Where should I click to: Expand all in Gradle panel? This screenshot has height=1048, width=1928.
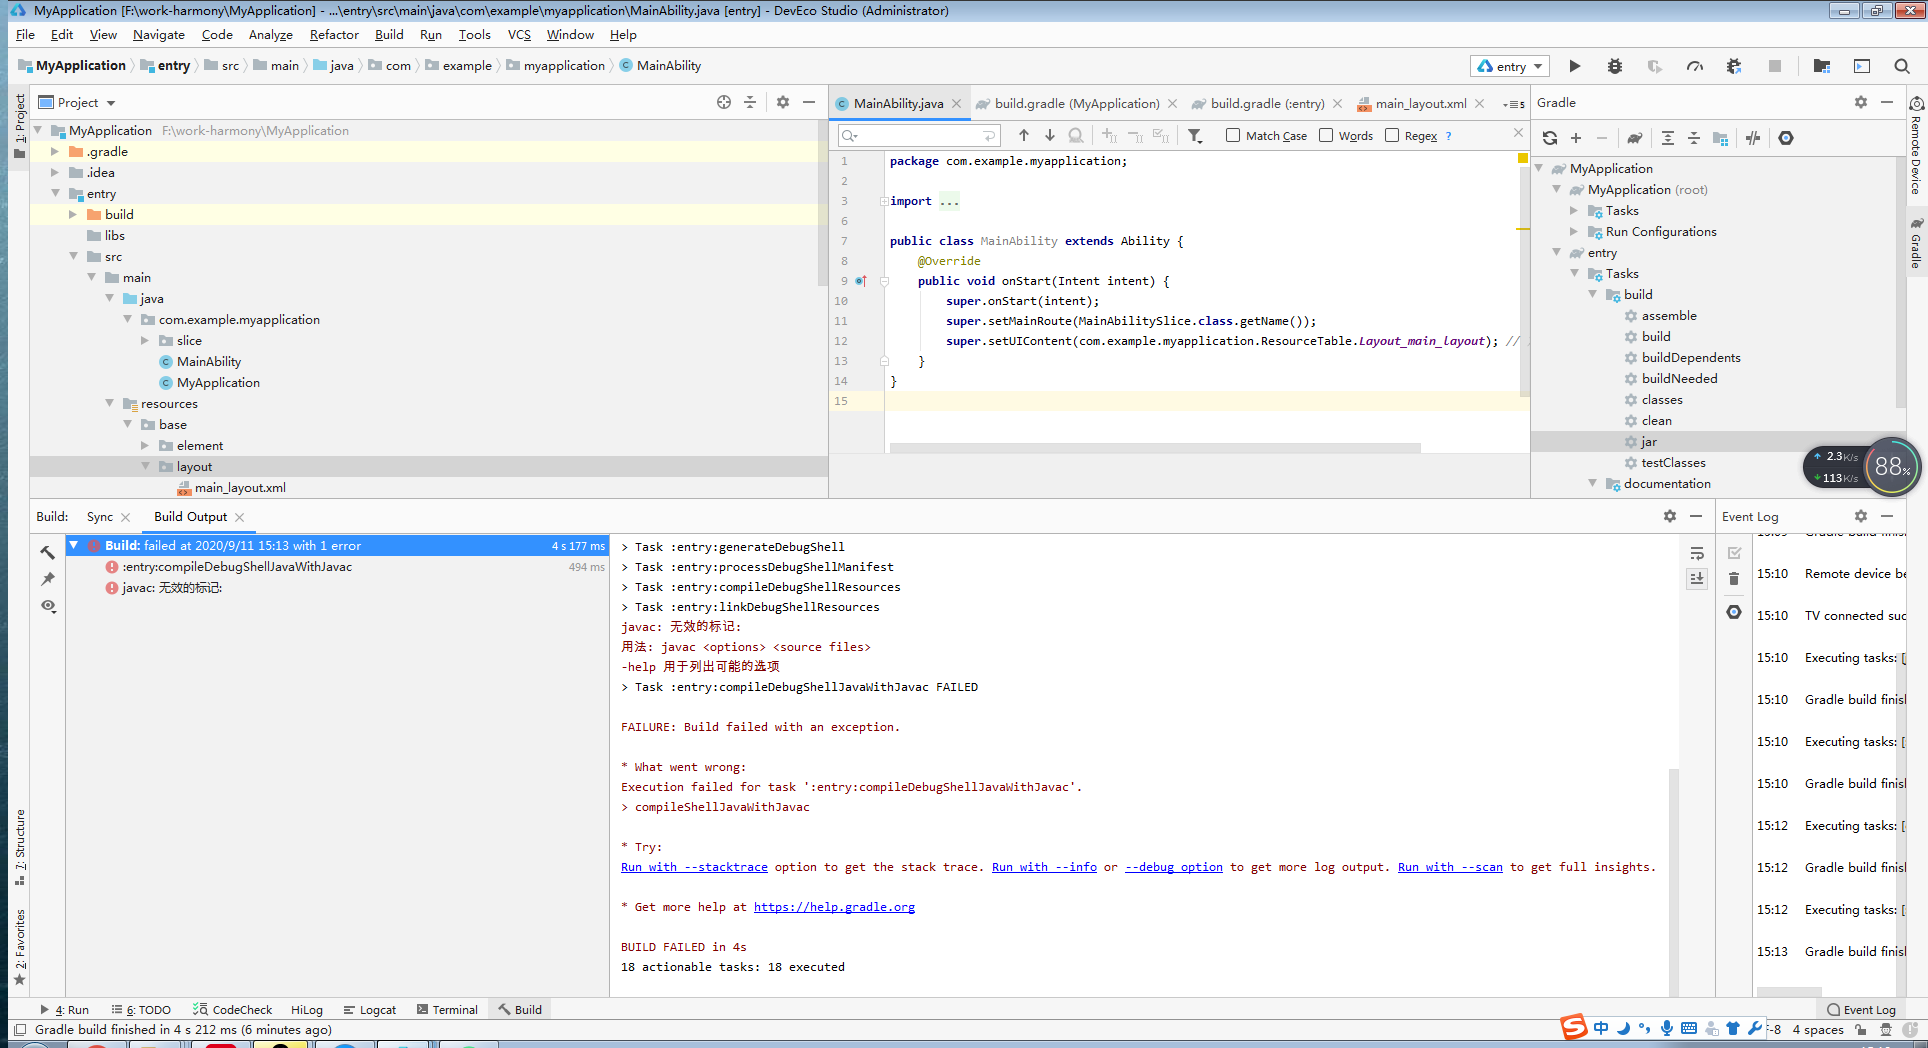[1667, 138]
